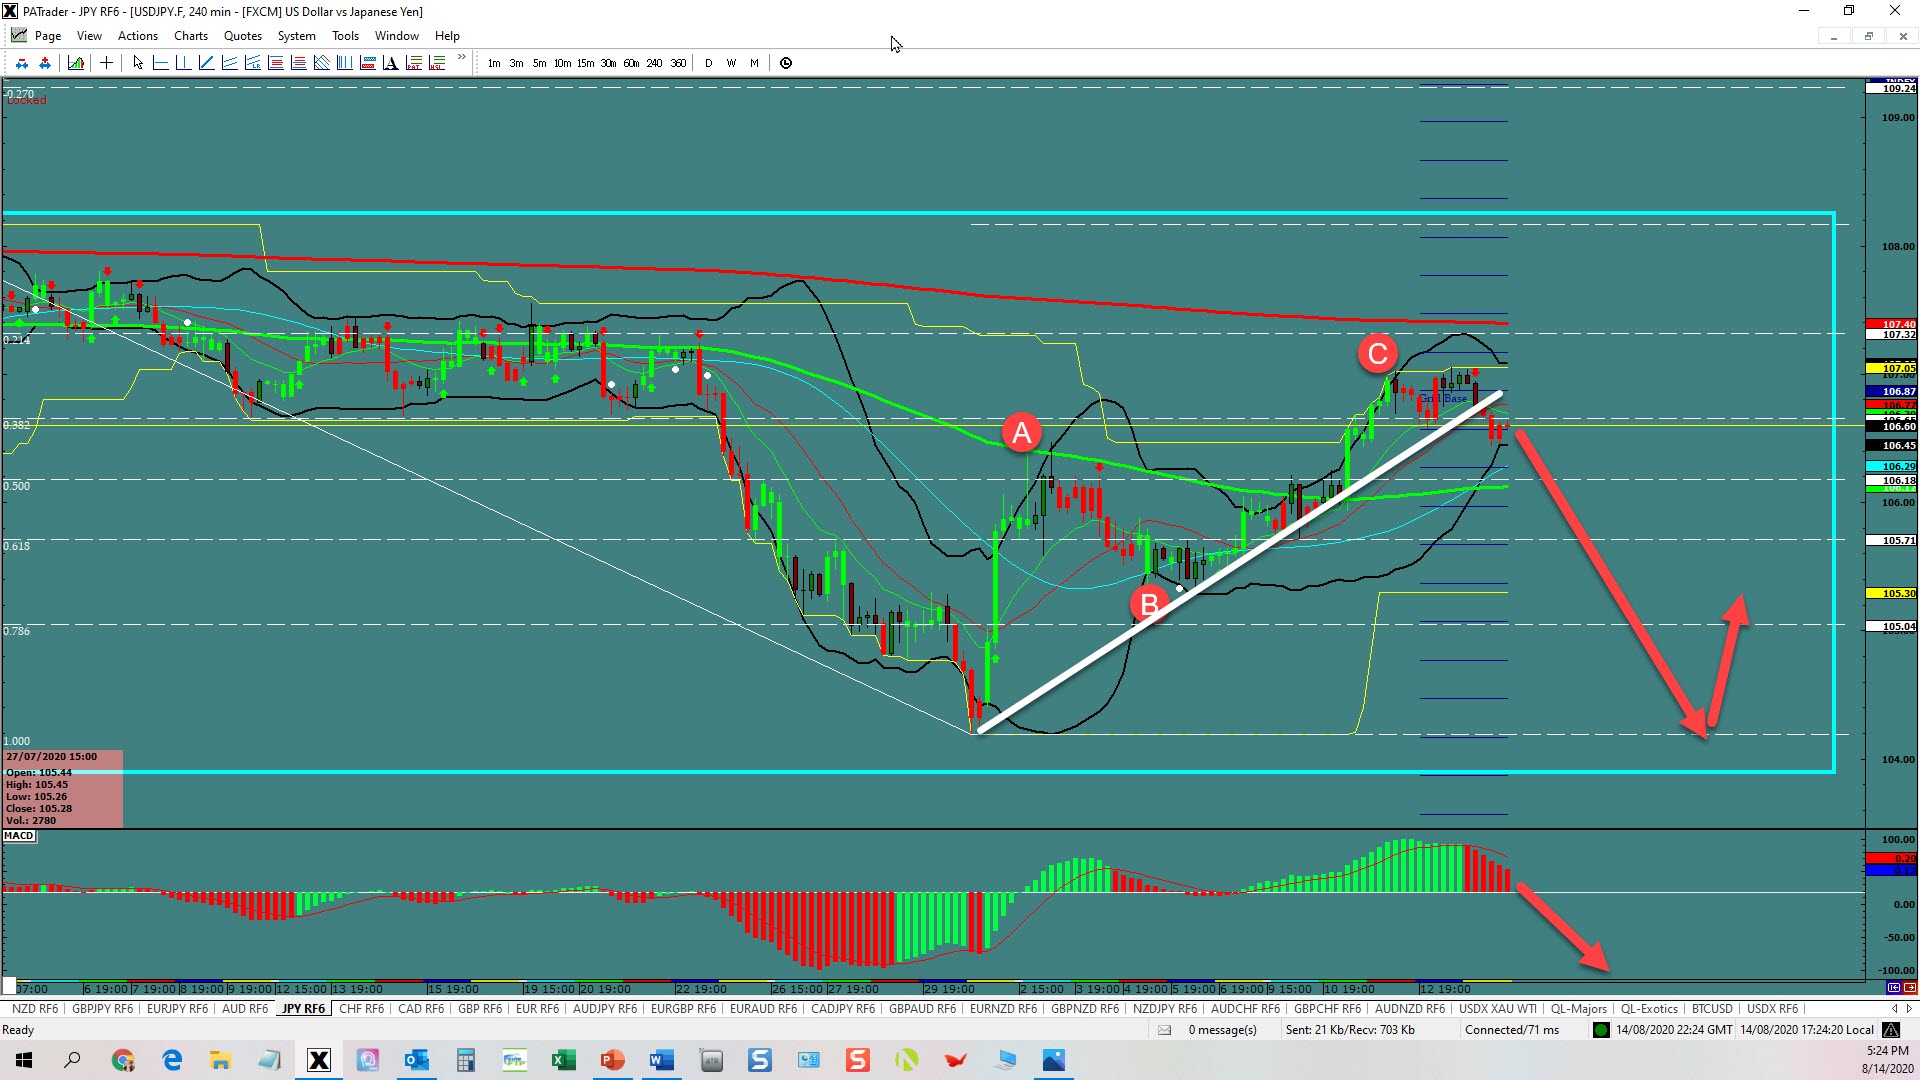Open the Charts menu

pyautogui.click(x=191, y=35)
